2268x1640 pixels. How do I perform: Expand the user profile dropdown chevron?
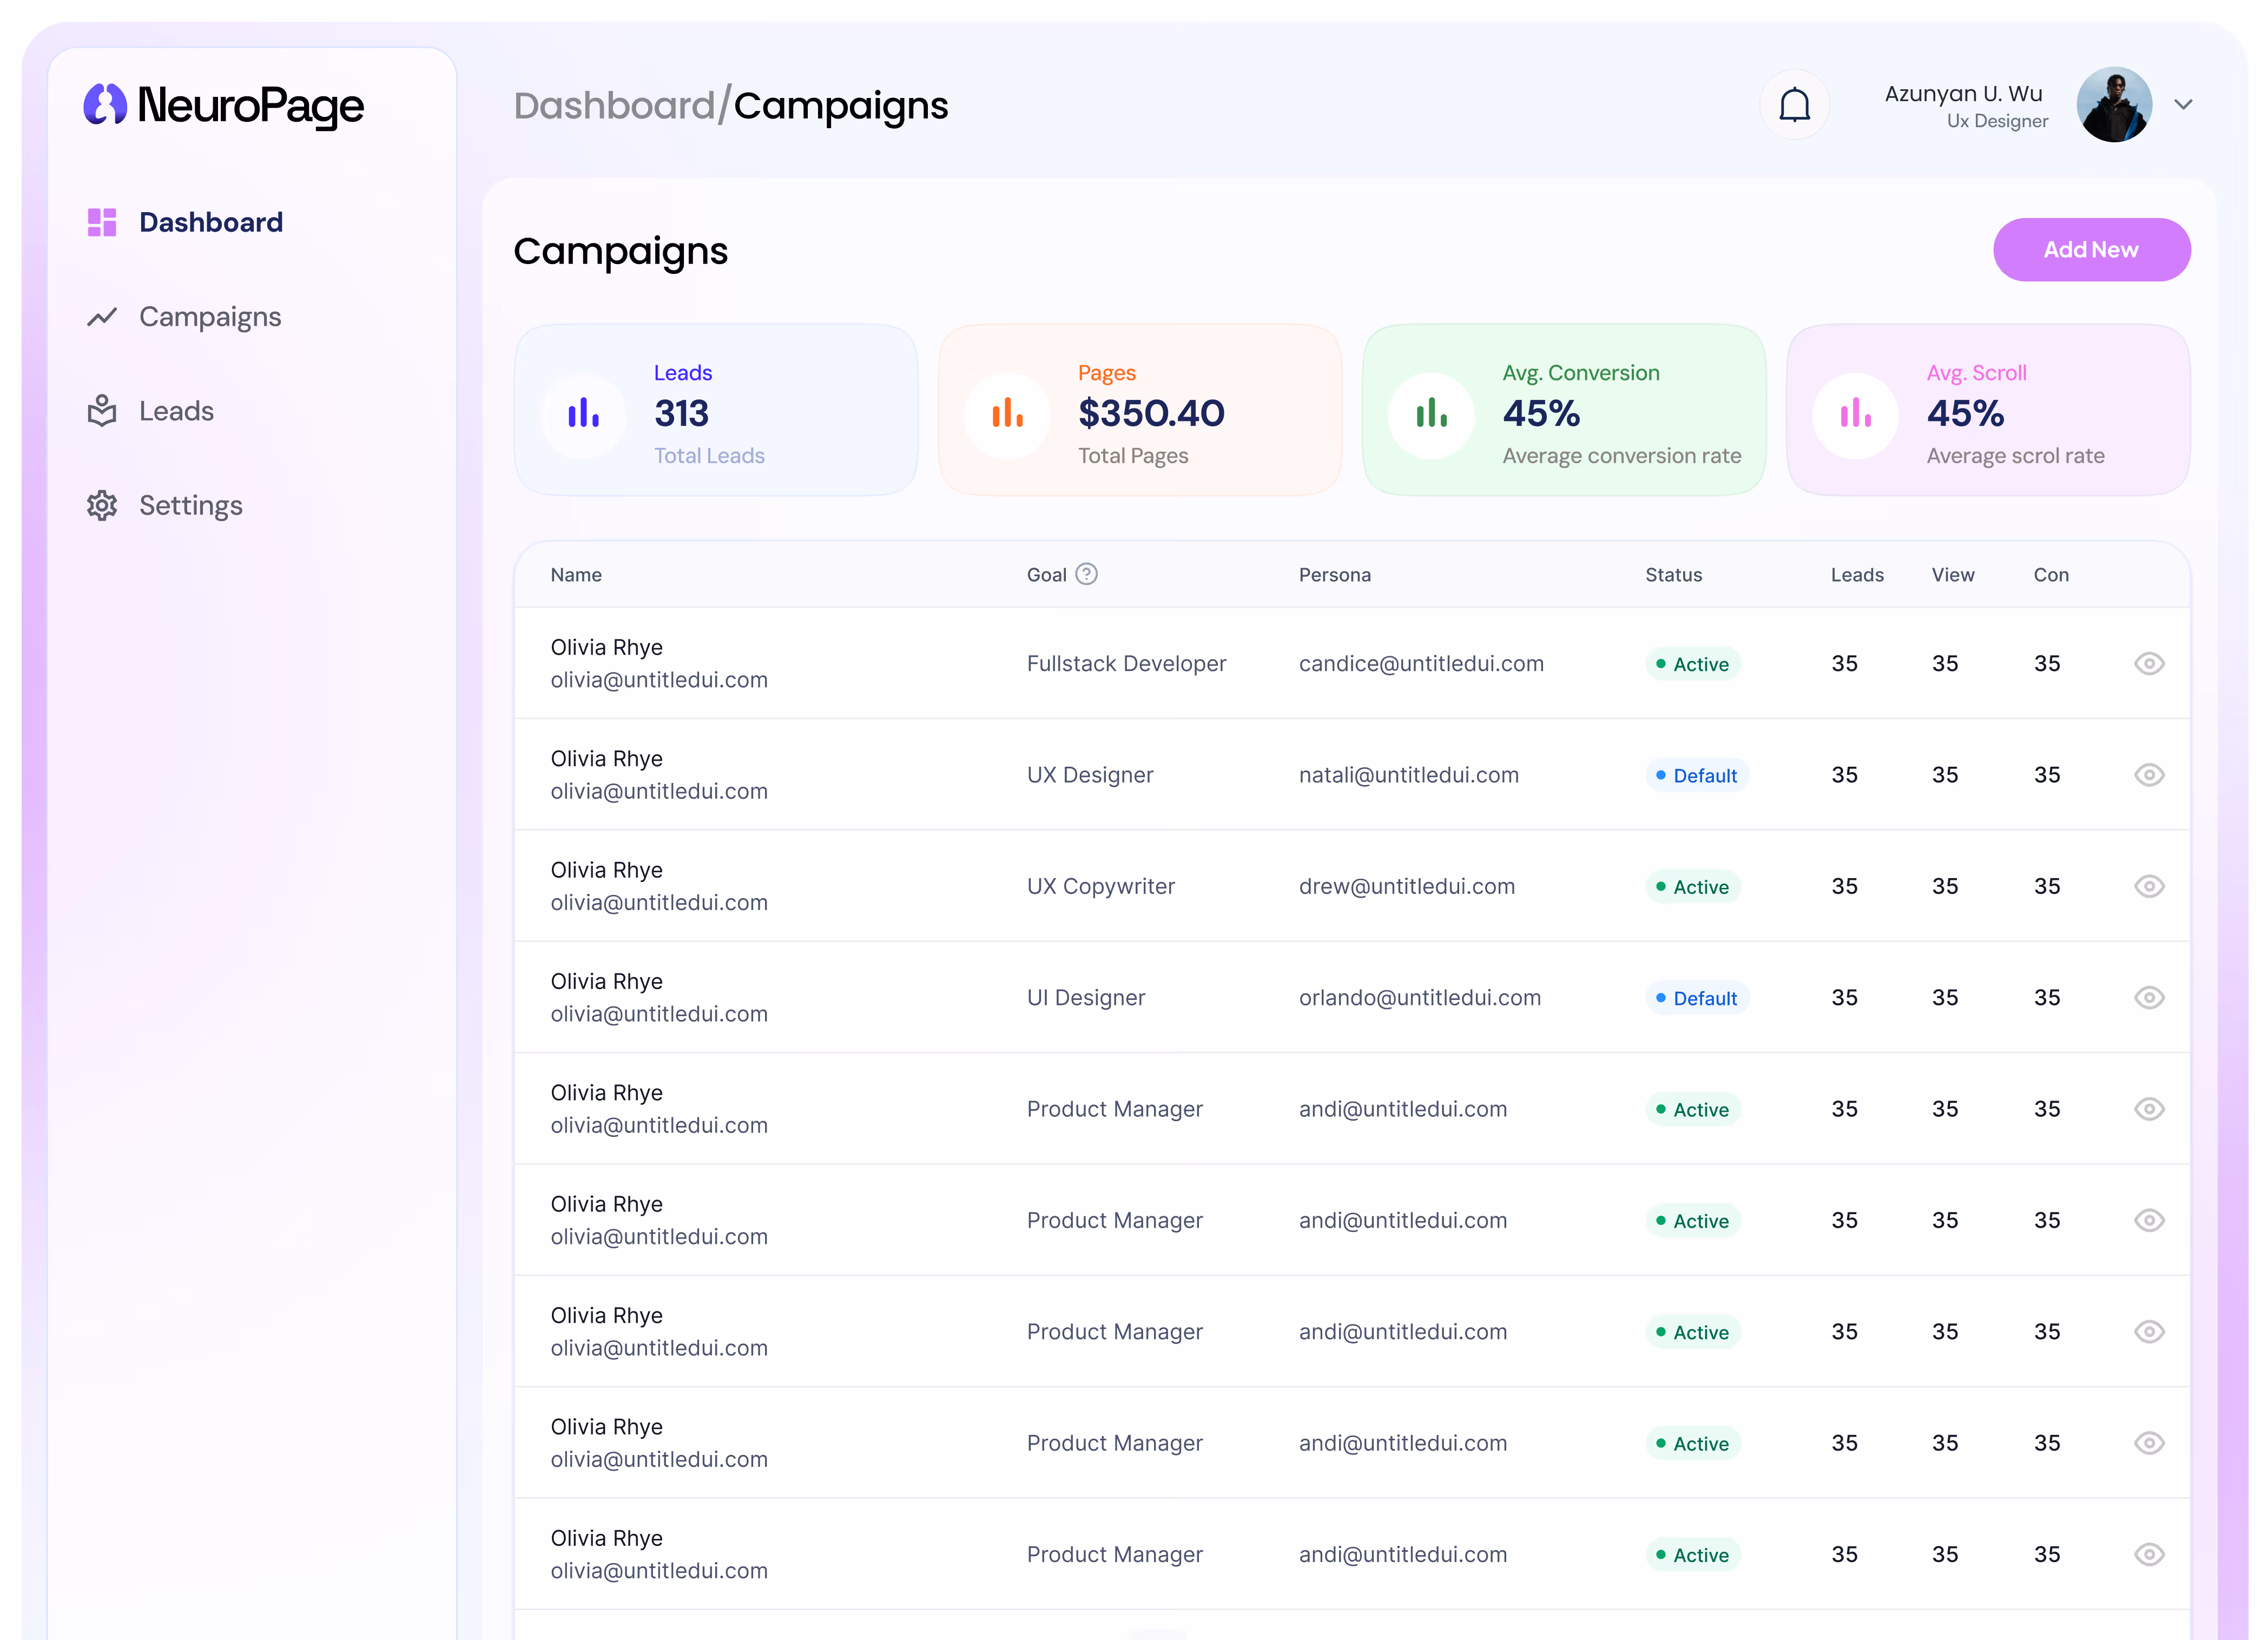point(2183,105)
